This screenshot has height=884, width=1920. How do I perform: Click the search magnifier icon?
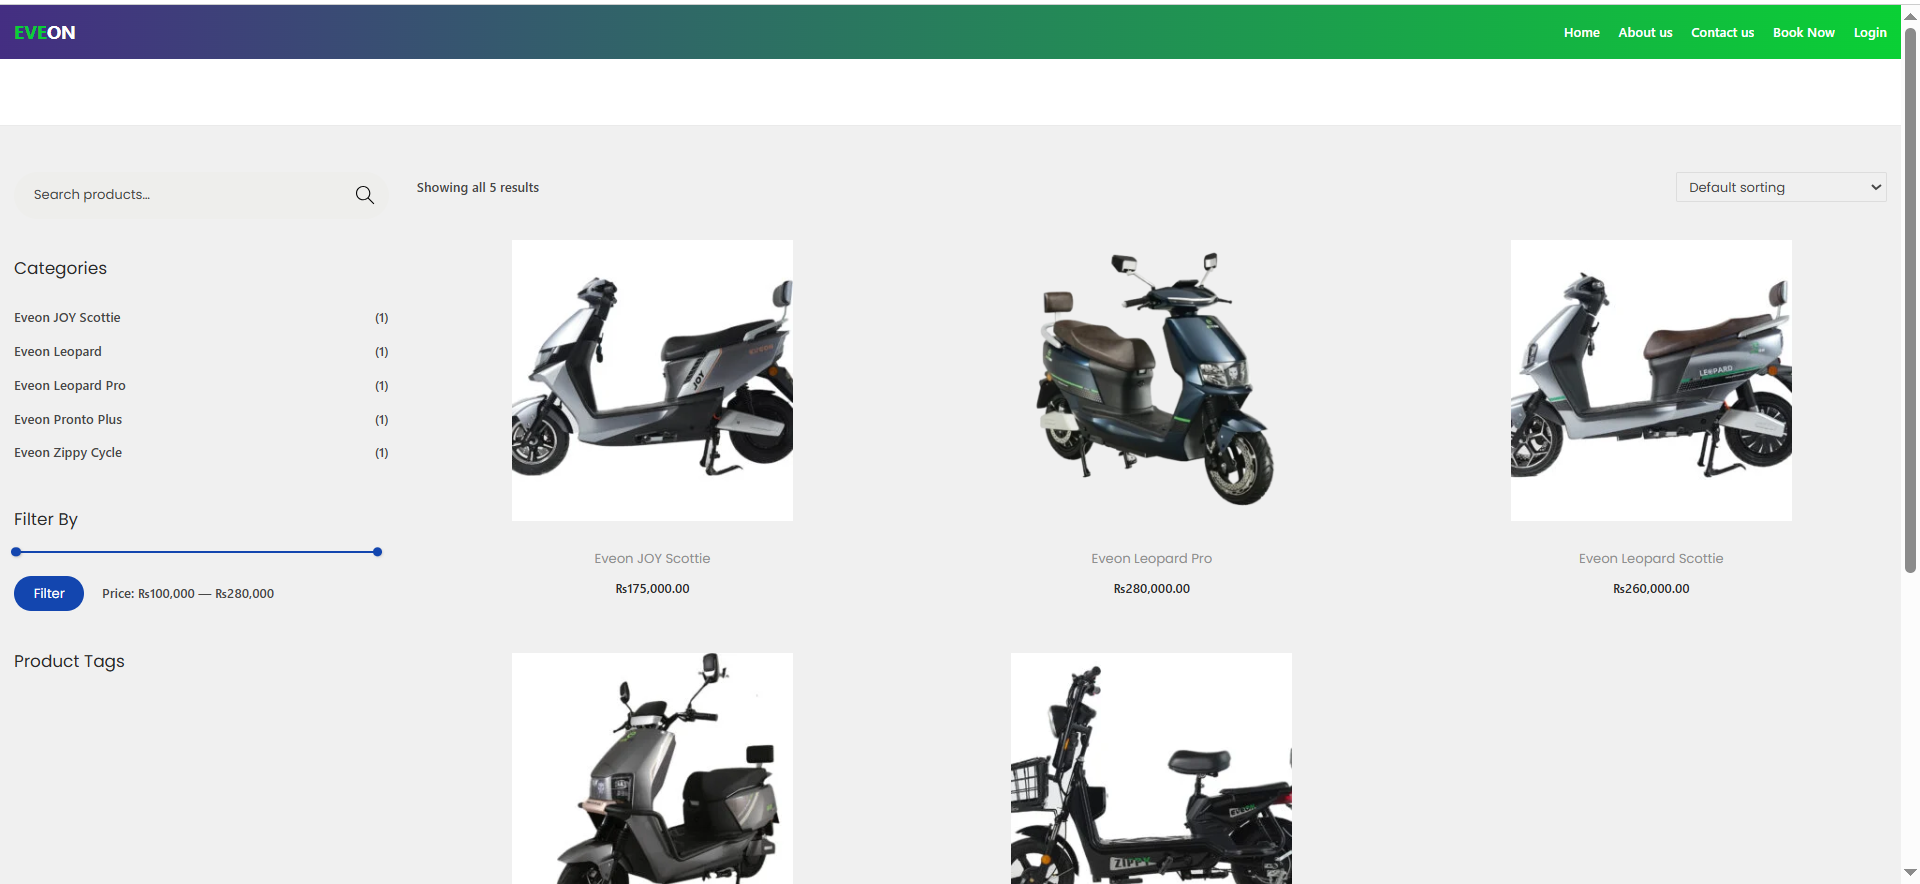coord(365,195)
